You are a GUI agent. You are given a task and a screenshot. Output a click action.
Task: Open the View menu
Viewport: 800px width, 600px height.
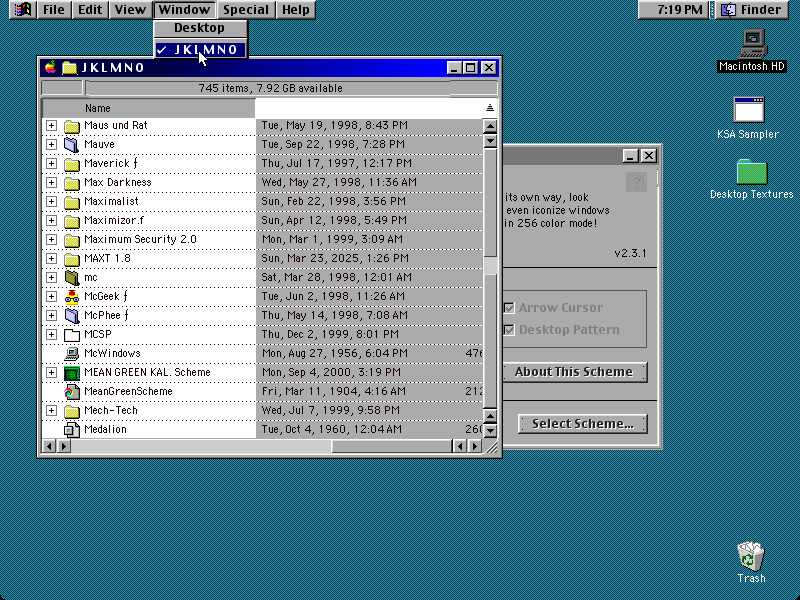point(130,10)
